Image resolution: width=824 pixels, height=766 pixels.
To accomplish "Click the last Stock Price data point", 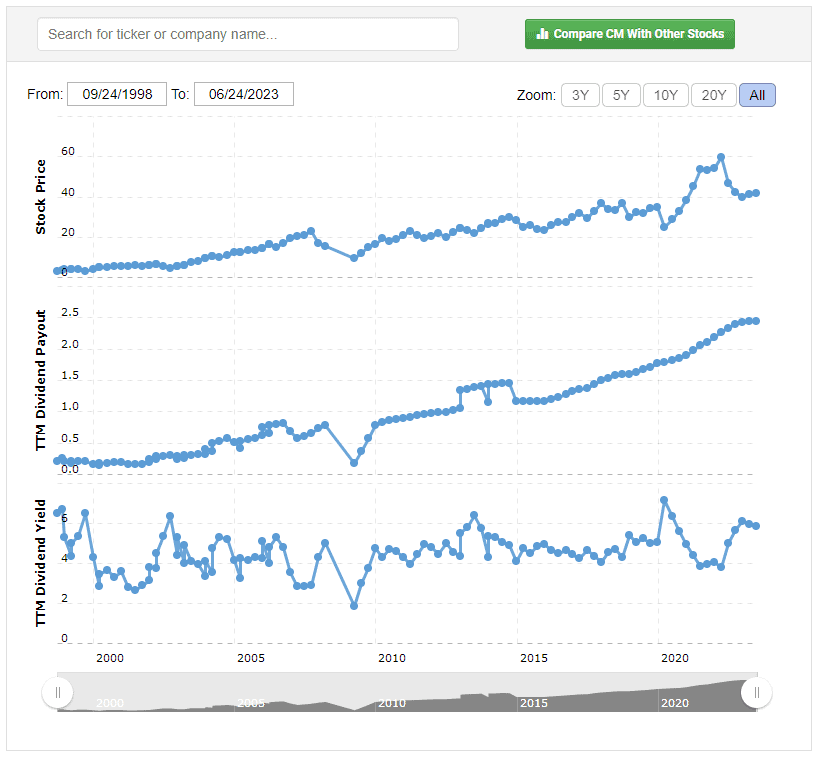I will (x=756, y=193).
